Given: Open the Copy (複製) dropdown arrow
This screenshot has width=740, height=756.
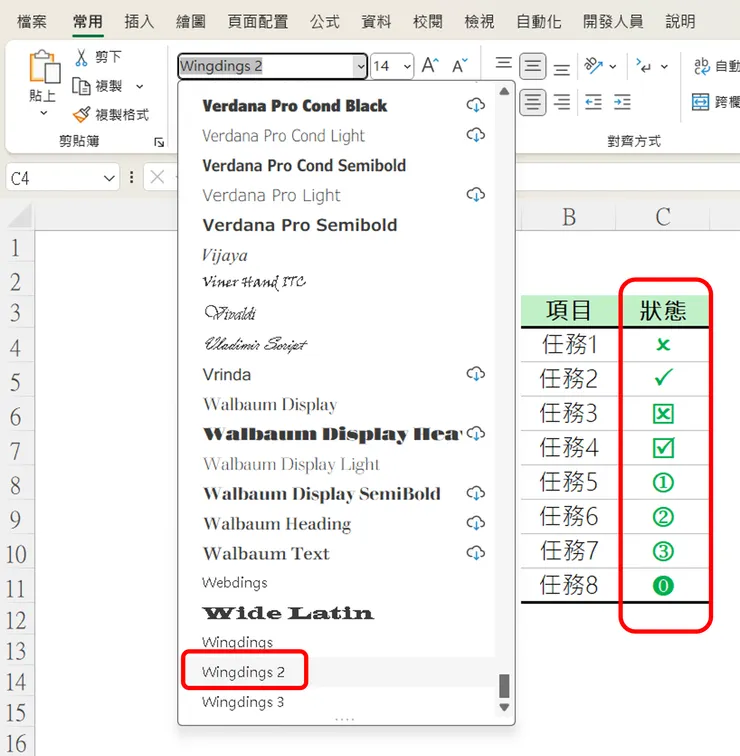Looking at the screenshot, I should (140, 87).
